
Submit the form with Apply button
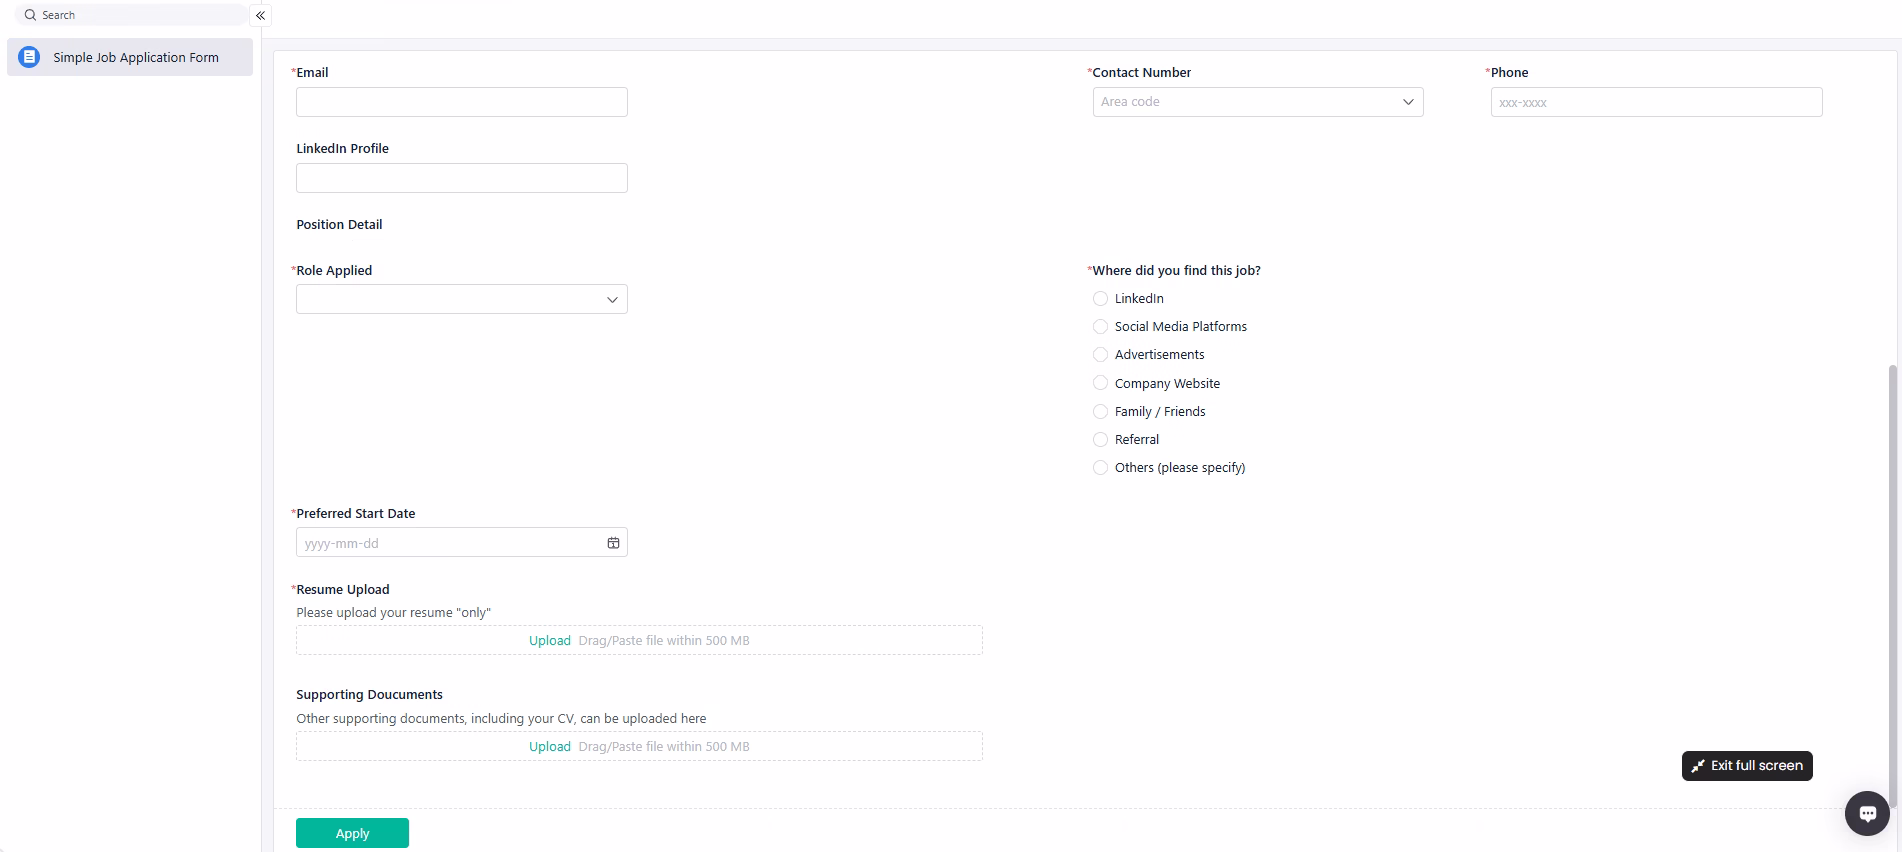click(352, 833)
